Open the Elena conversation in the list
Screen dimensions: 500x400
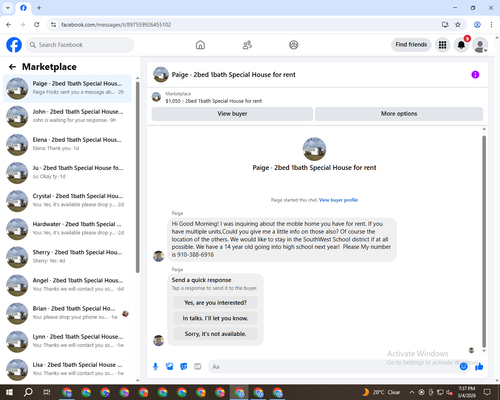(x=67, y=145)
